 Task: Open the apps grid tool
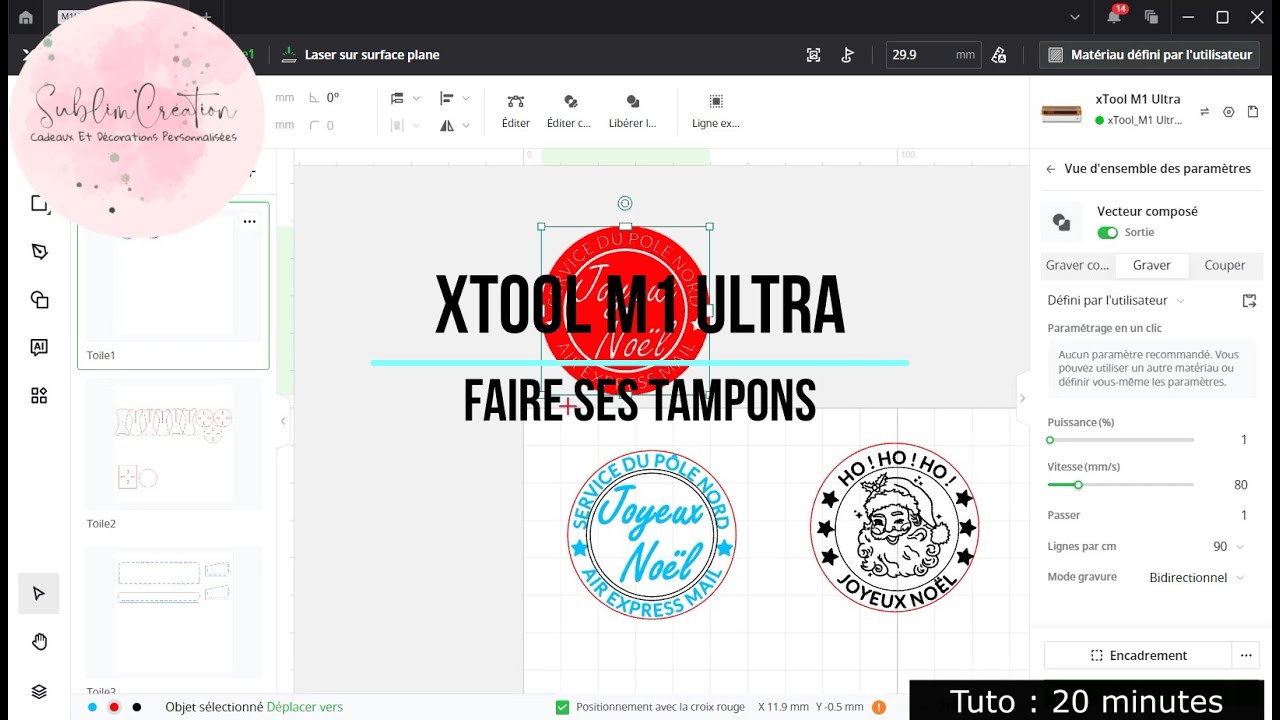39,395
